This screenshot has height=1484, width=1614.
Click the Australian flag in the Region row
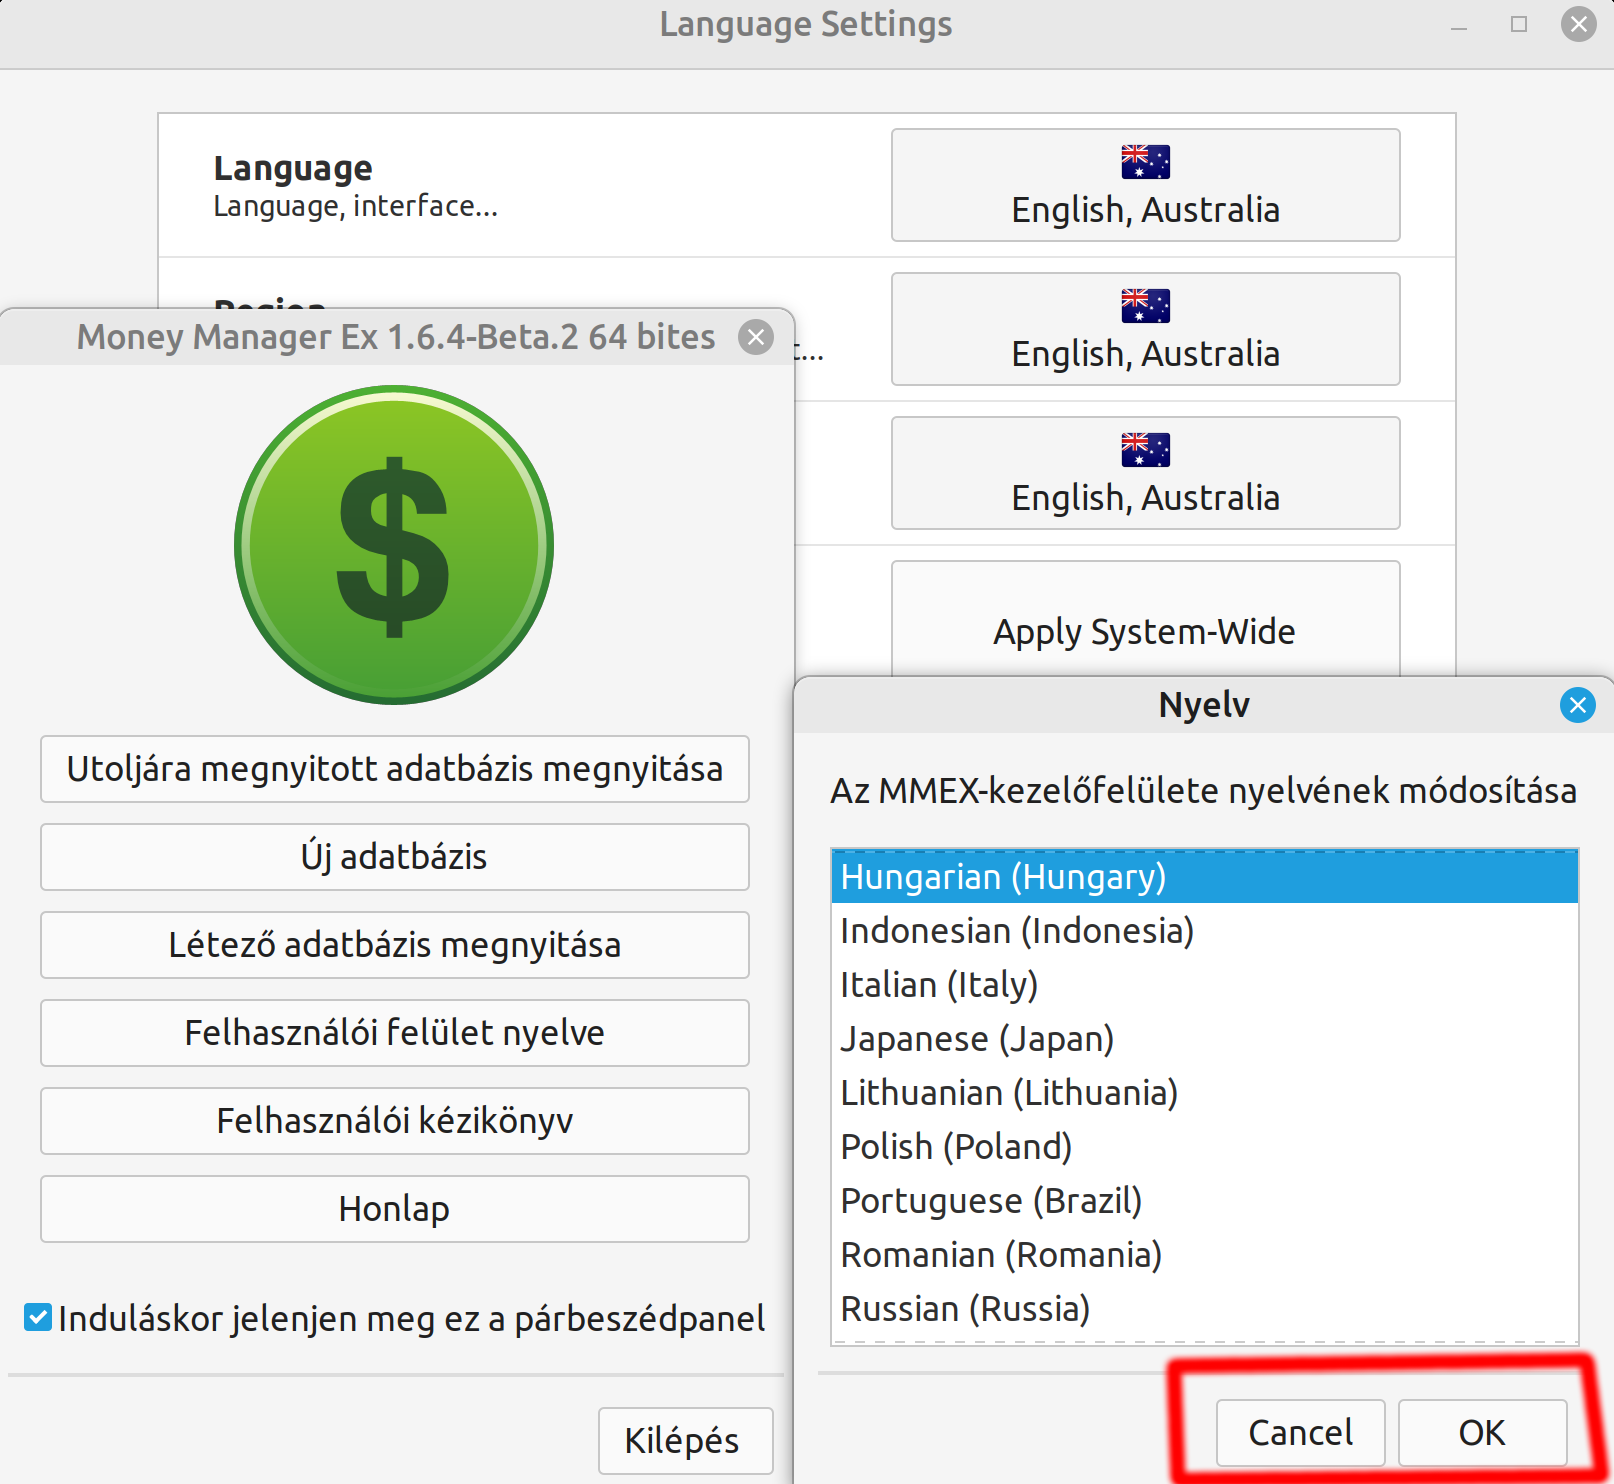pyautogui.click(x=1144, y=304)
